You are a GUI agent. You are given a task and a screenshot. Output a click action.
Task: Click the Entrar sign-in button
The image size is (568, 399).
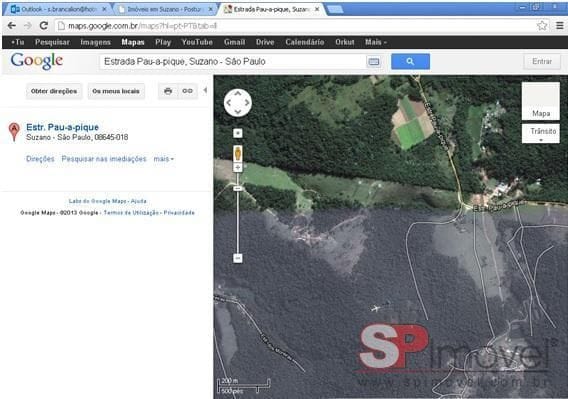pyautogui.click(x=542, y=62)
